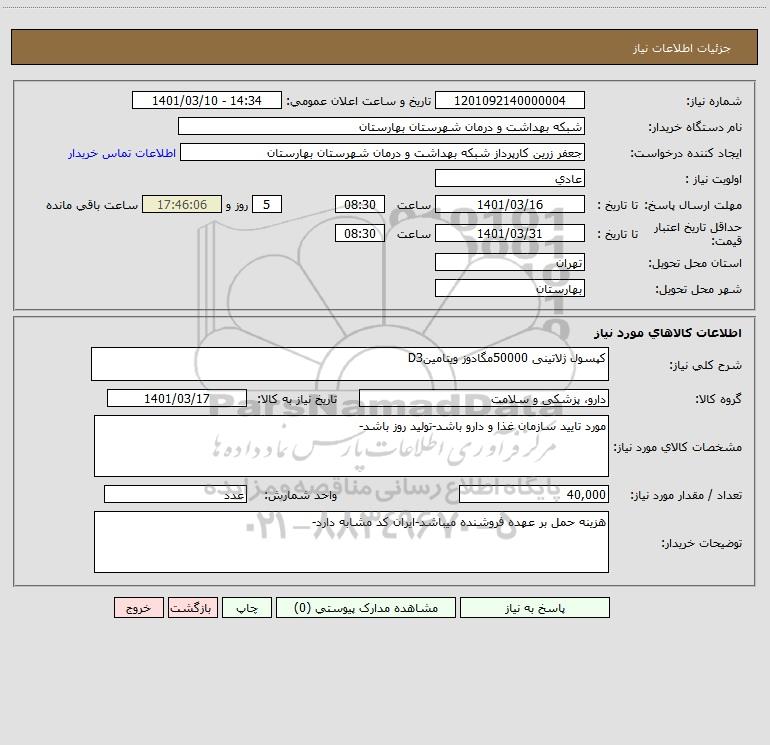Viewport: 770px width, 745px height.
Task: Click delivery province field تهران
Action: pyautogui.click(x=510, y=262)
